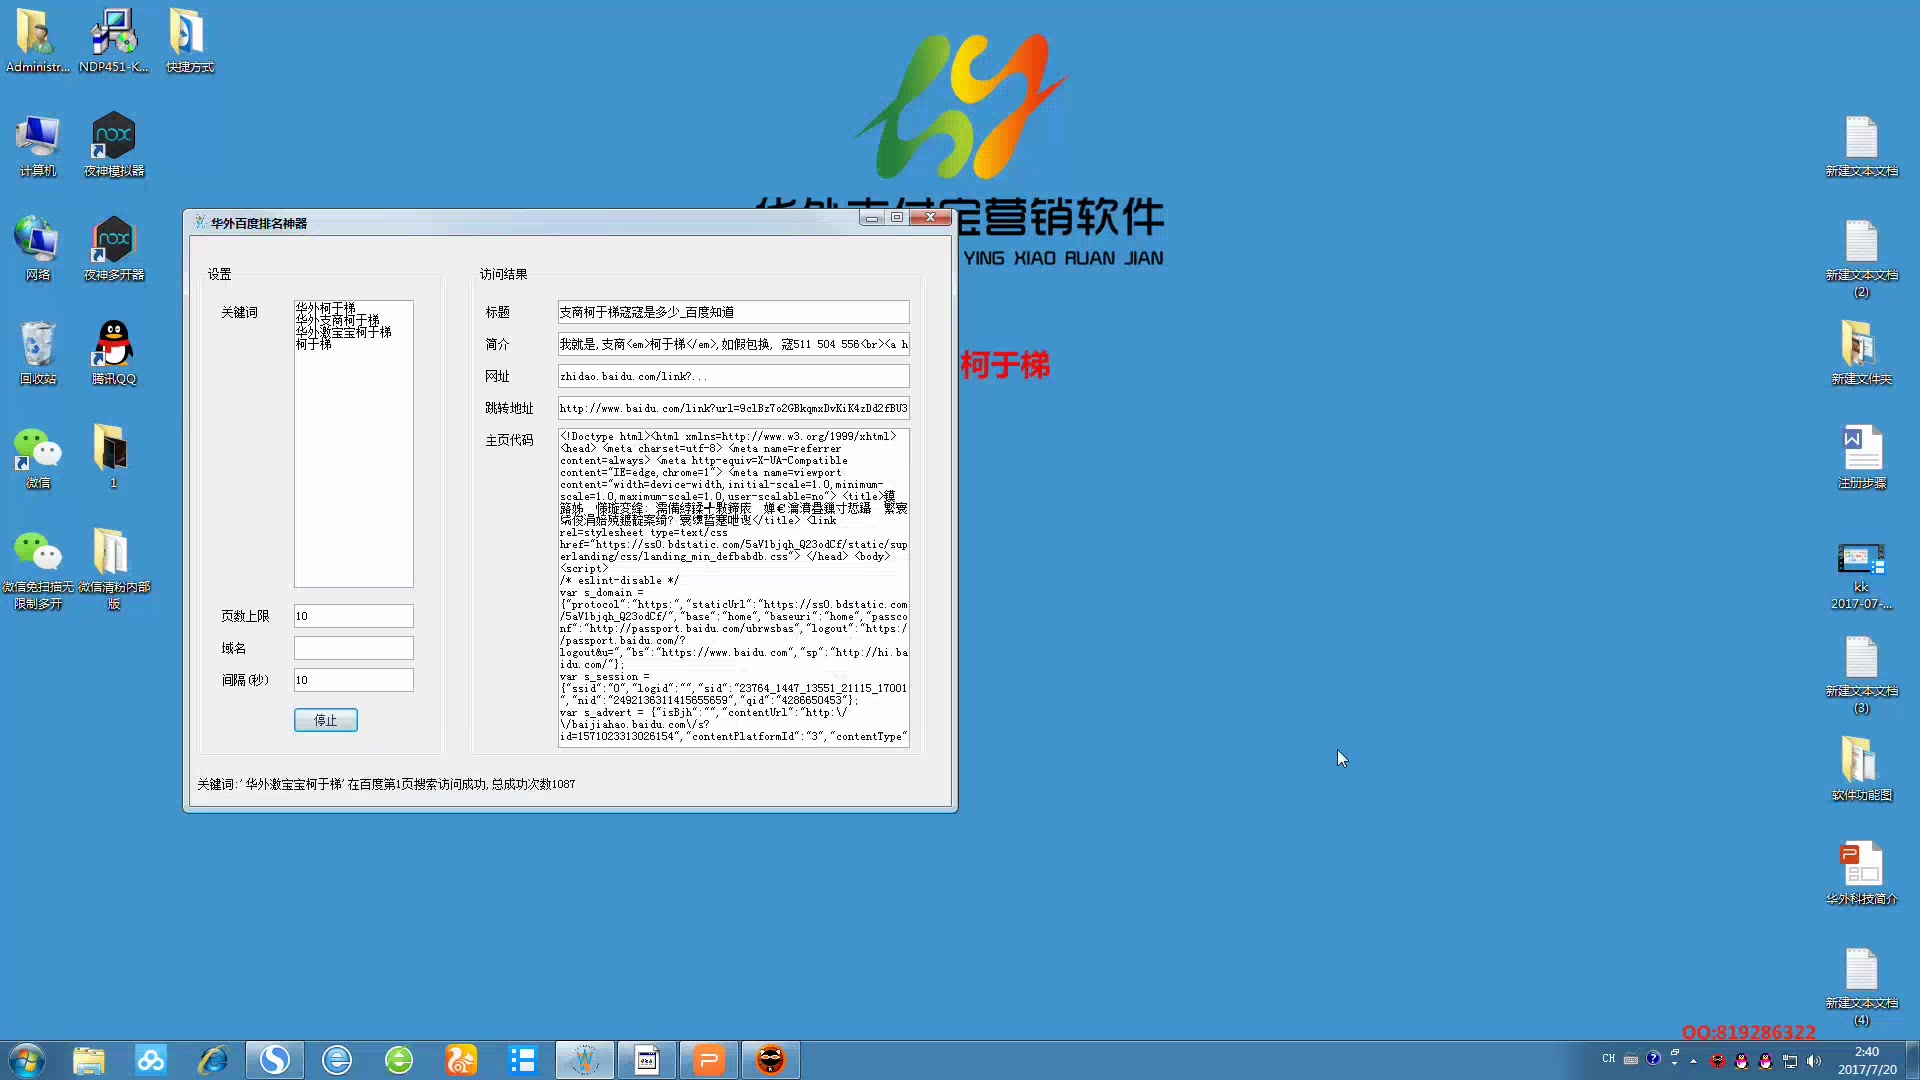Image resolution: width=1920 pixels, height=1080 pixels.
Task: Click keyword '华外柯于梯' in list
Action: (325, 308)
